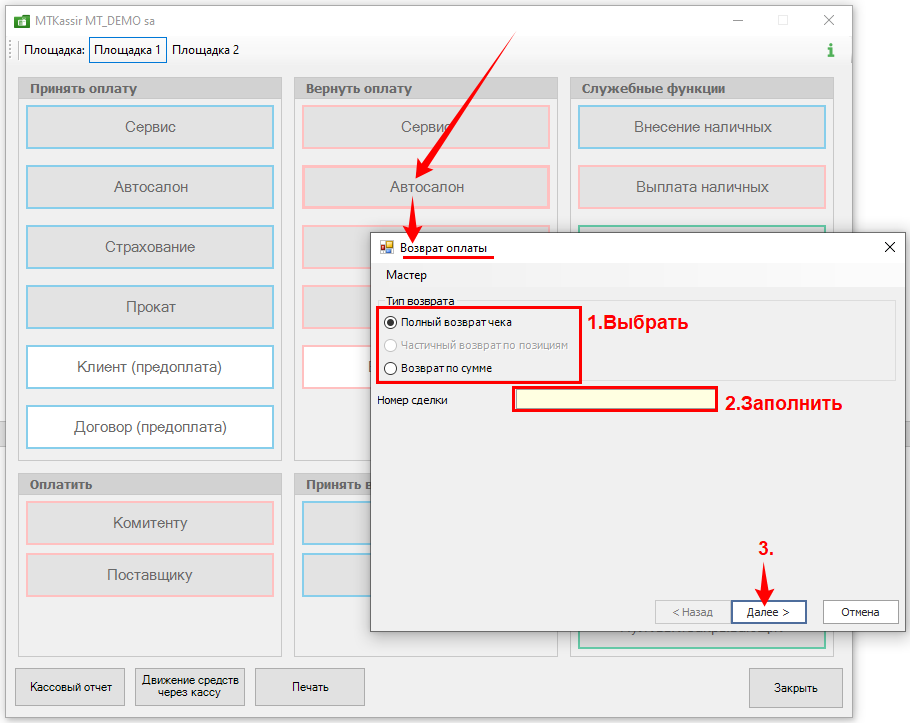Screen dimensions: 910x723
Task: Open the Мастер menu
Action: pos(406,275)
